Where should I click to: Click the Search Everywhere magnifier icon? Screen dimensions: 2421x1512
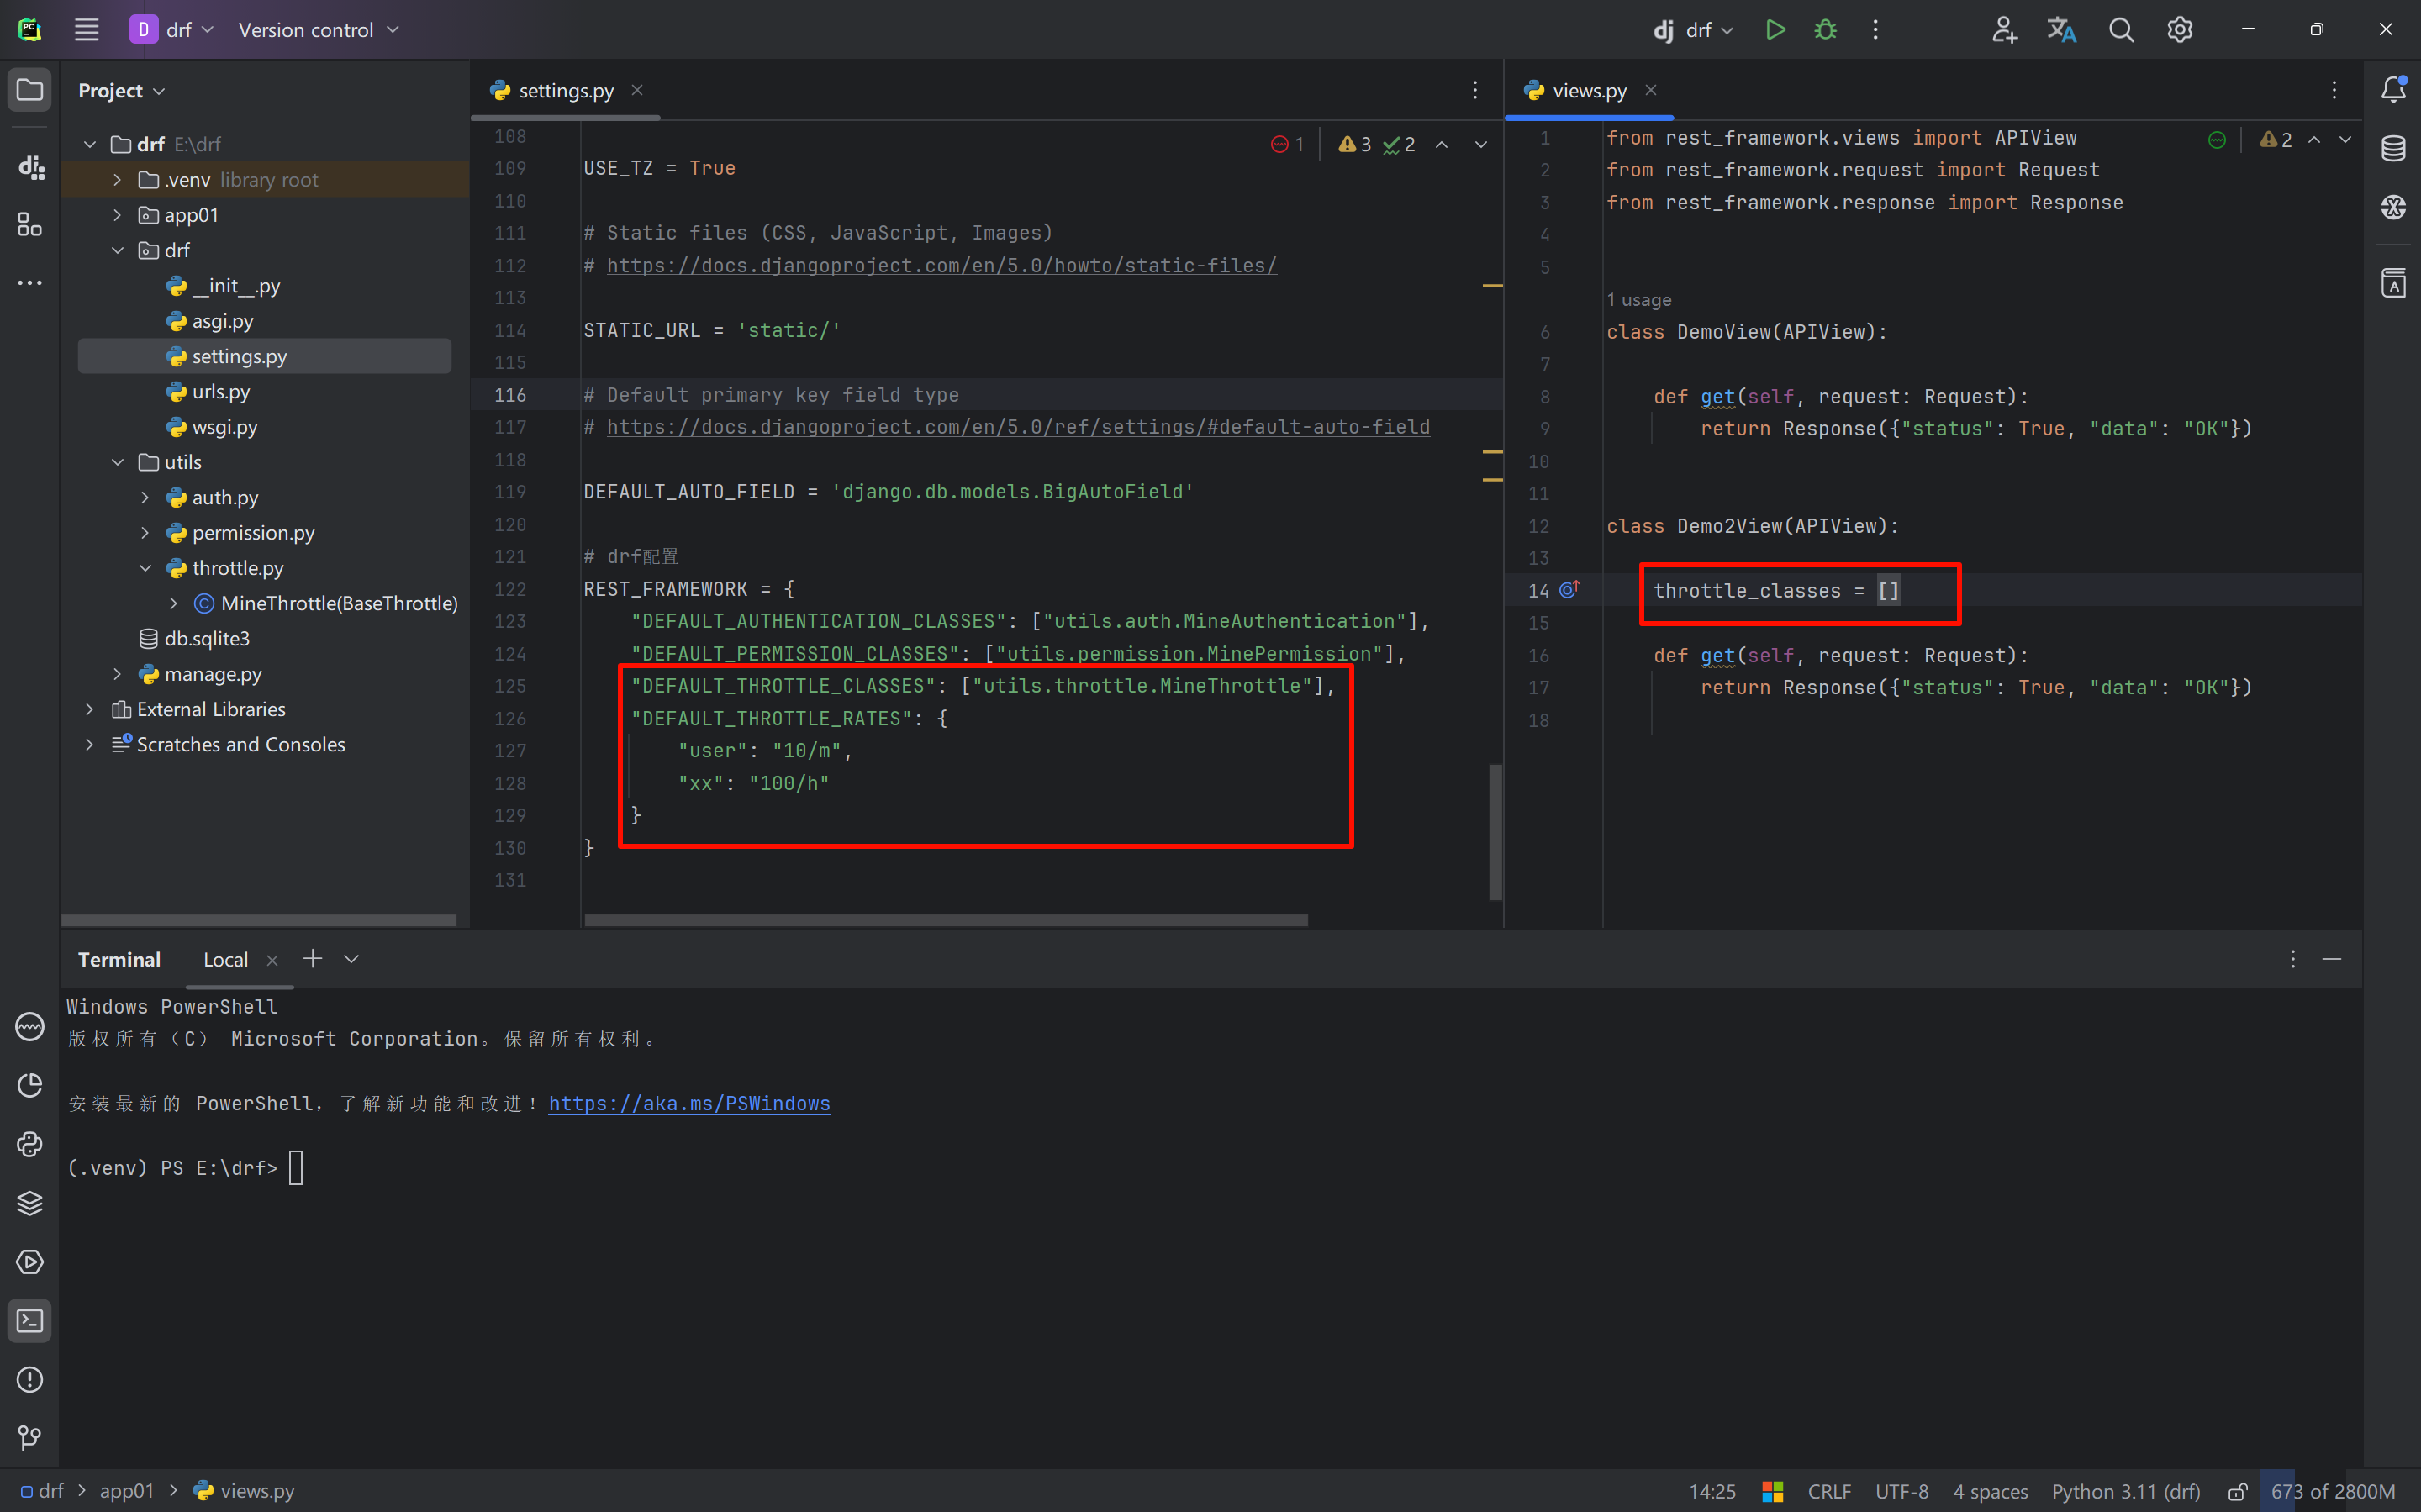click(x=2121, y=30)
